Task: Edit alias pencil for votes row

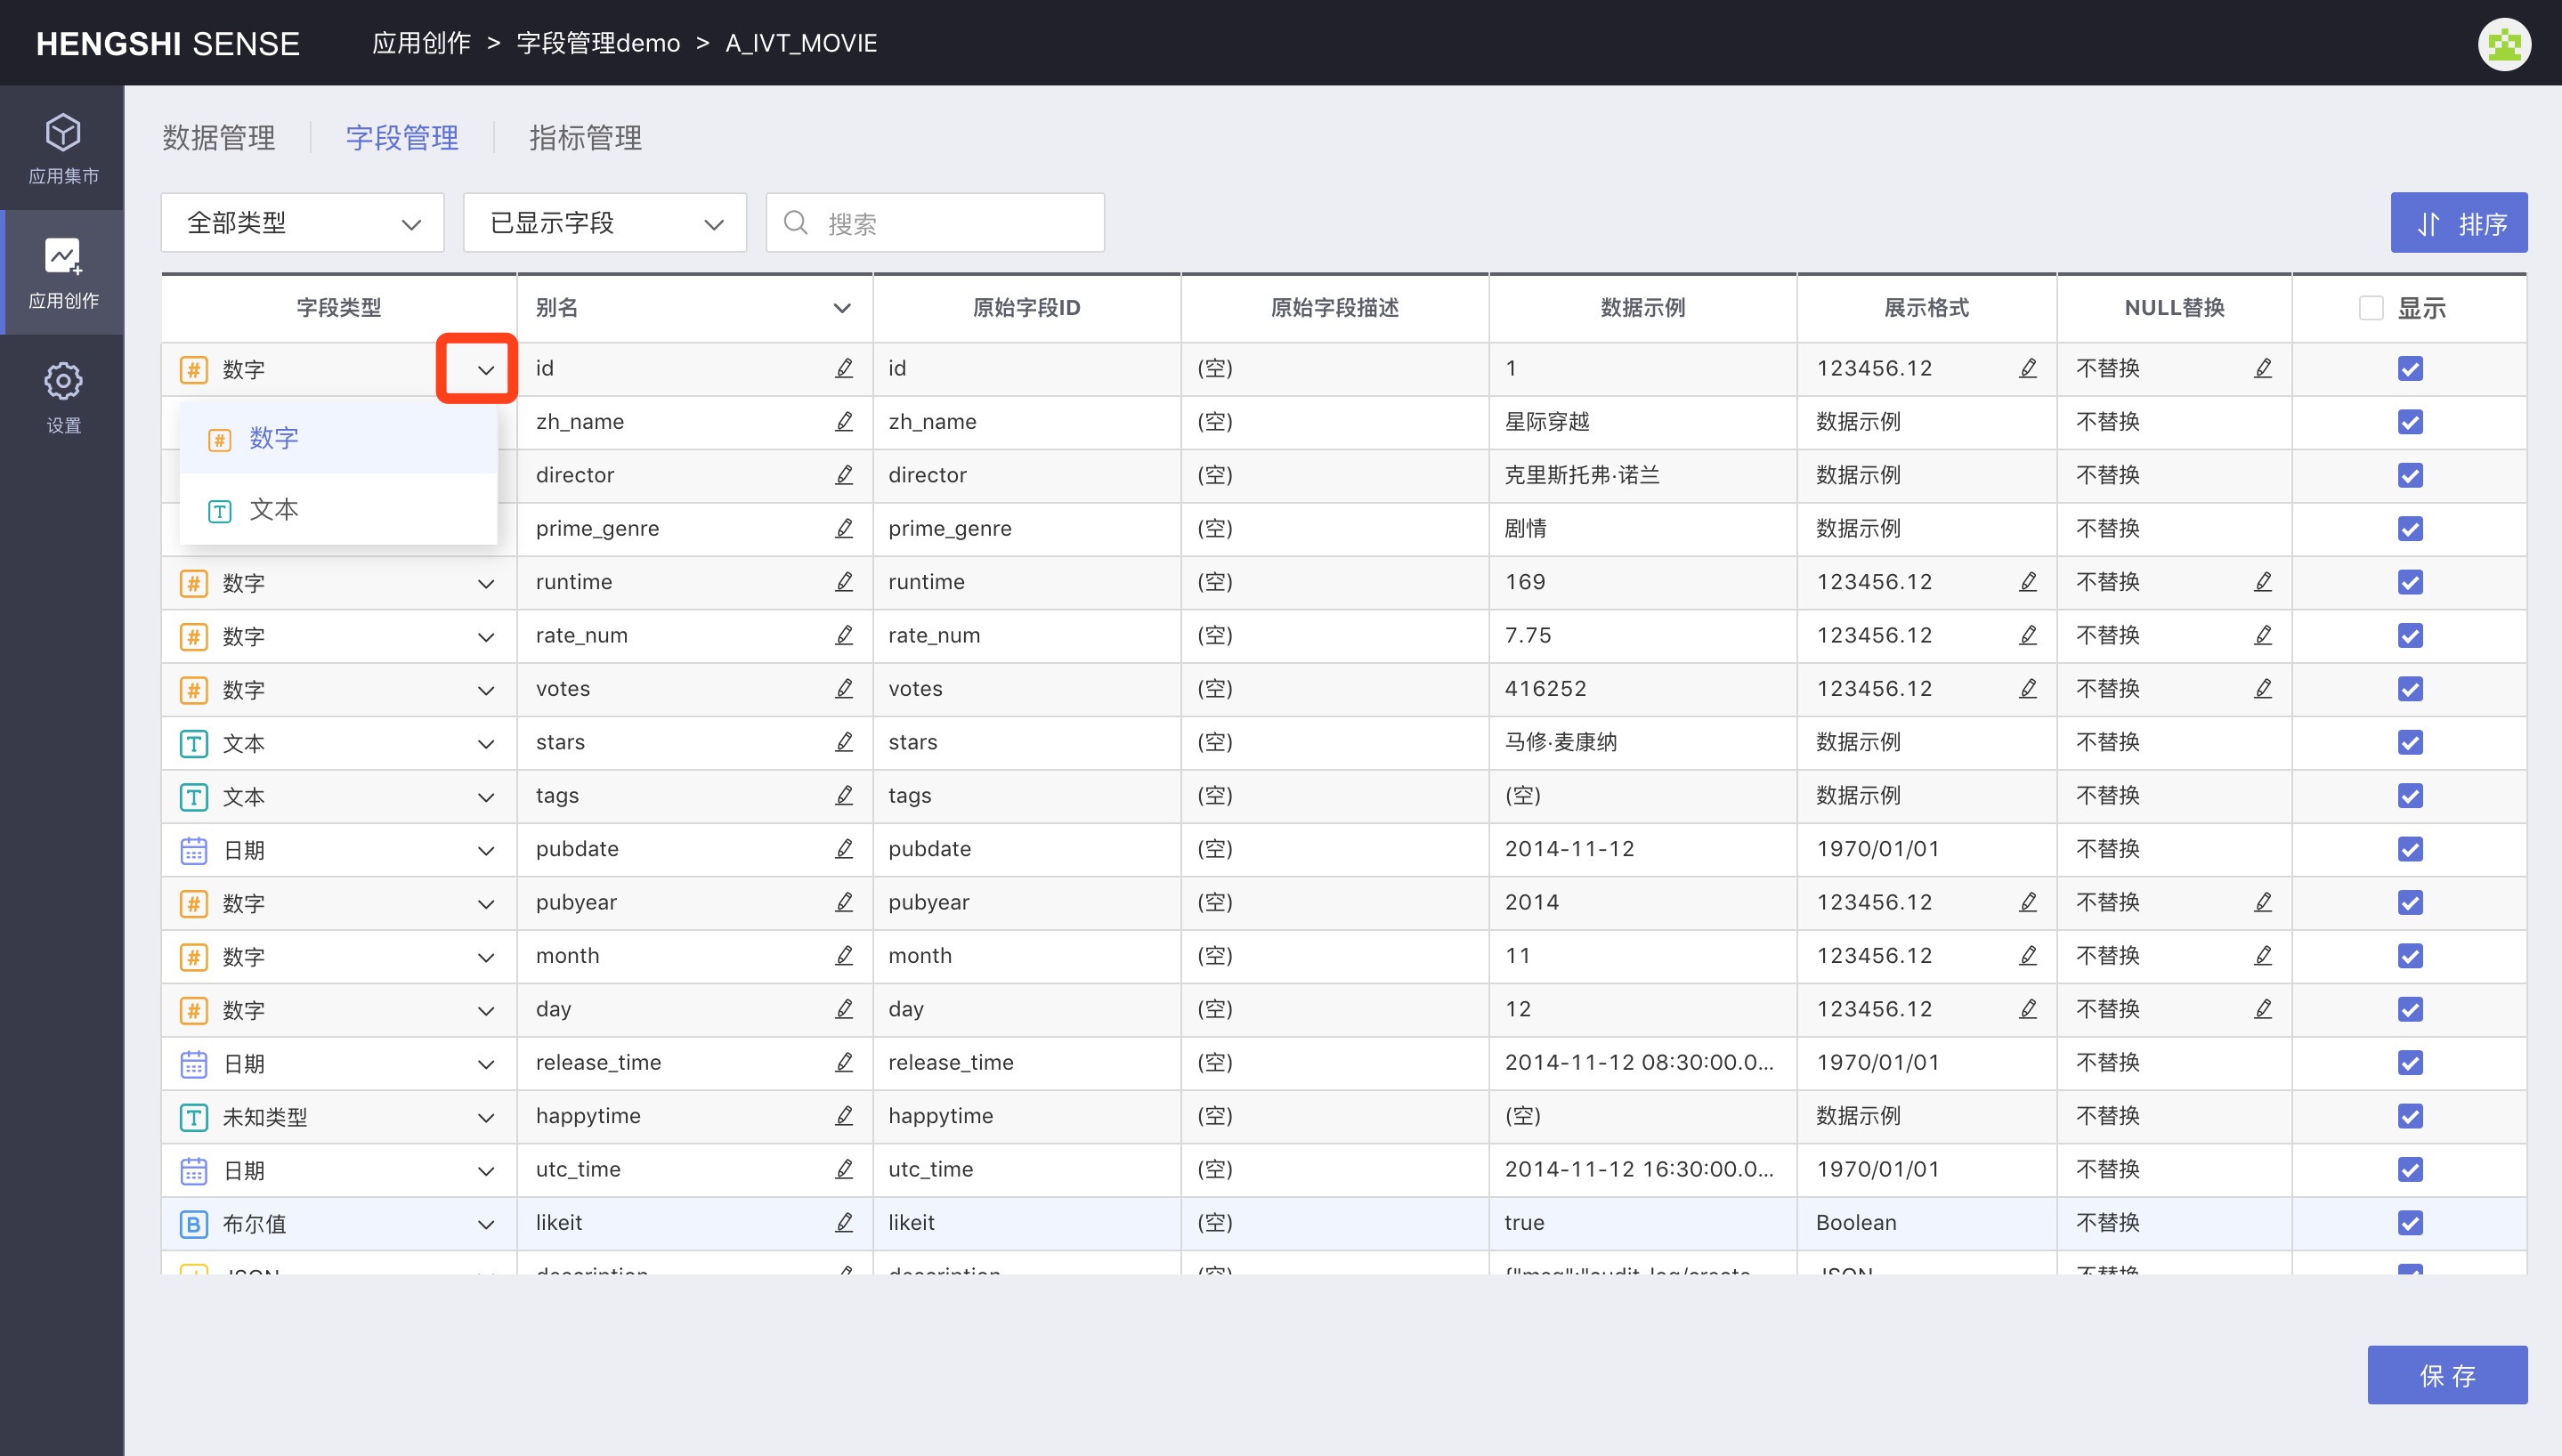Action: (x=844, y=688)
